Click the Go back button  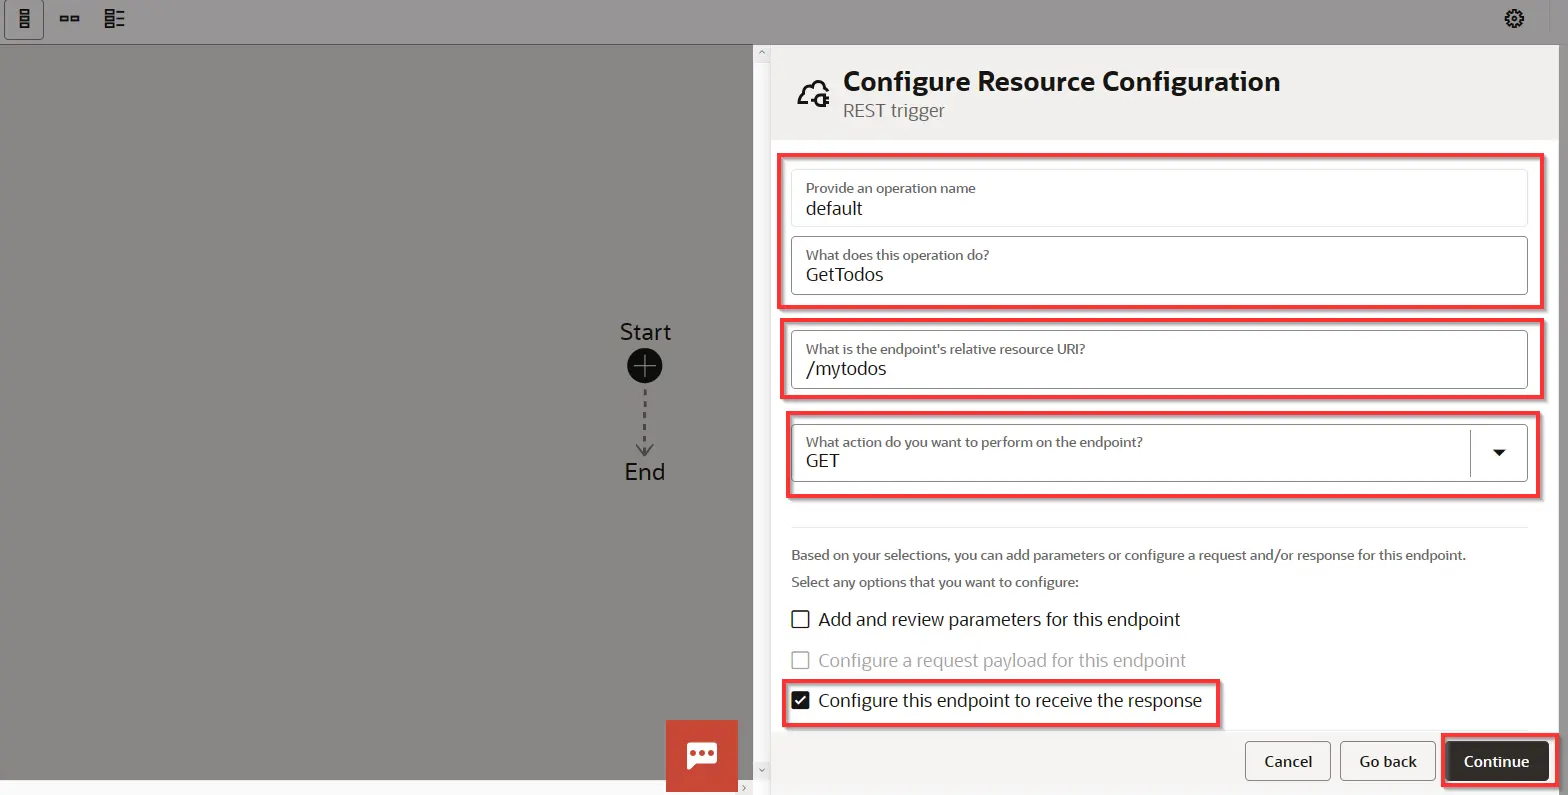(1387, 761)
